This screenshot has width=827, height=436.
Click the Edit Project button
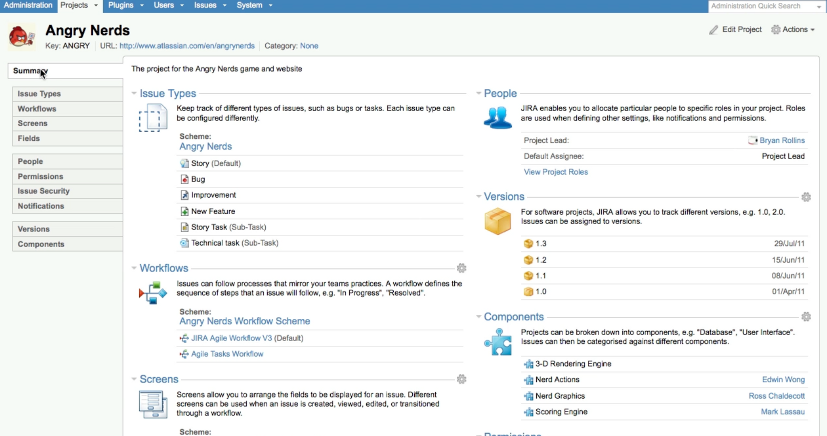[x=735, y=30]
